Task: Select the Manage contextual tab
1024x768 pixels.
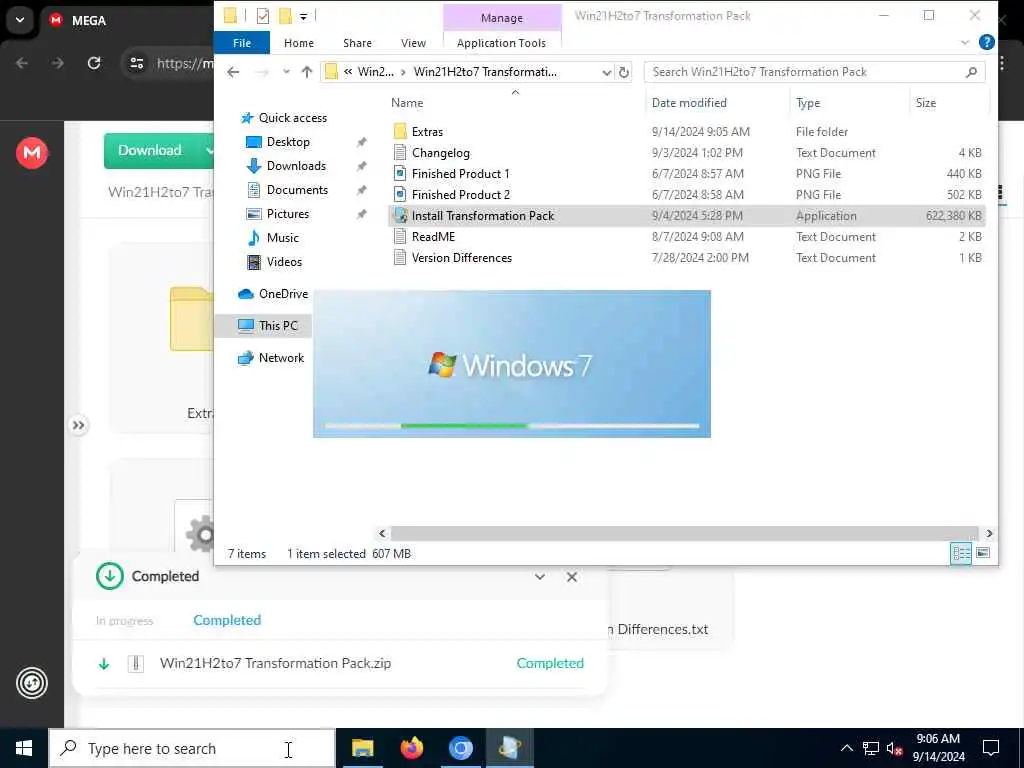Action: tap(502, 18)
